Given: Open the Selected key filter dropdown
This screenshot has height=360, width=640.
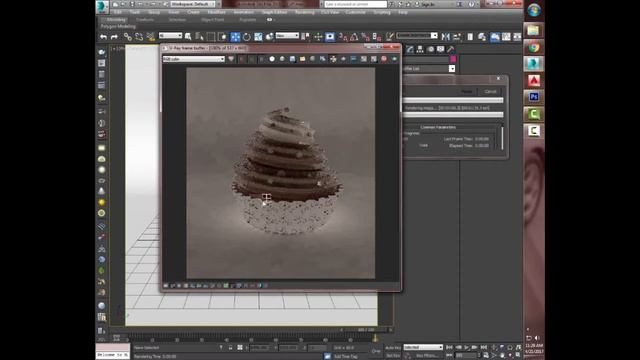Looking at the screenshot, I should [x=423, y=347].
